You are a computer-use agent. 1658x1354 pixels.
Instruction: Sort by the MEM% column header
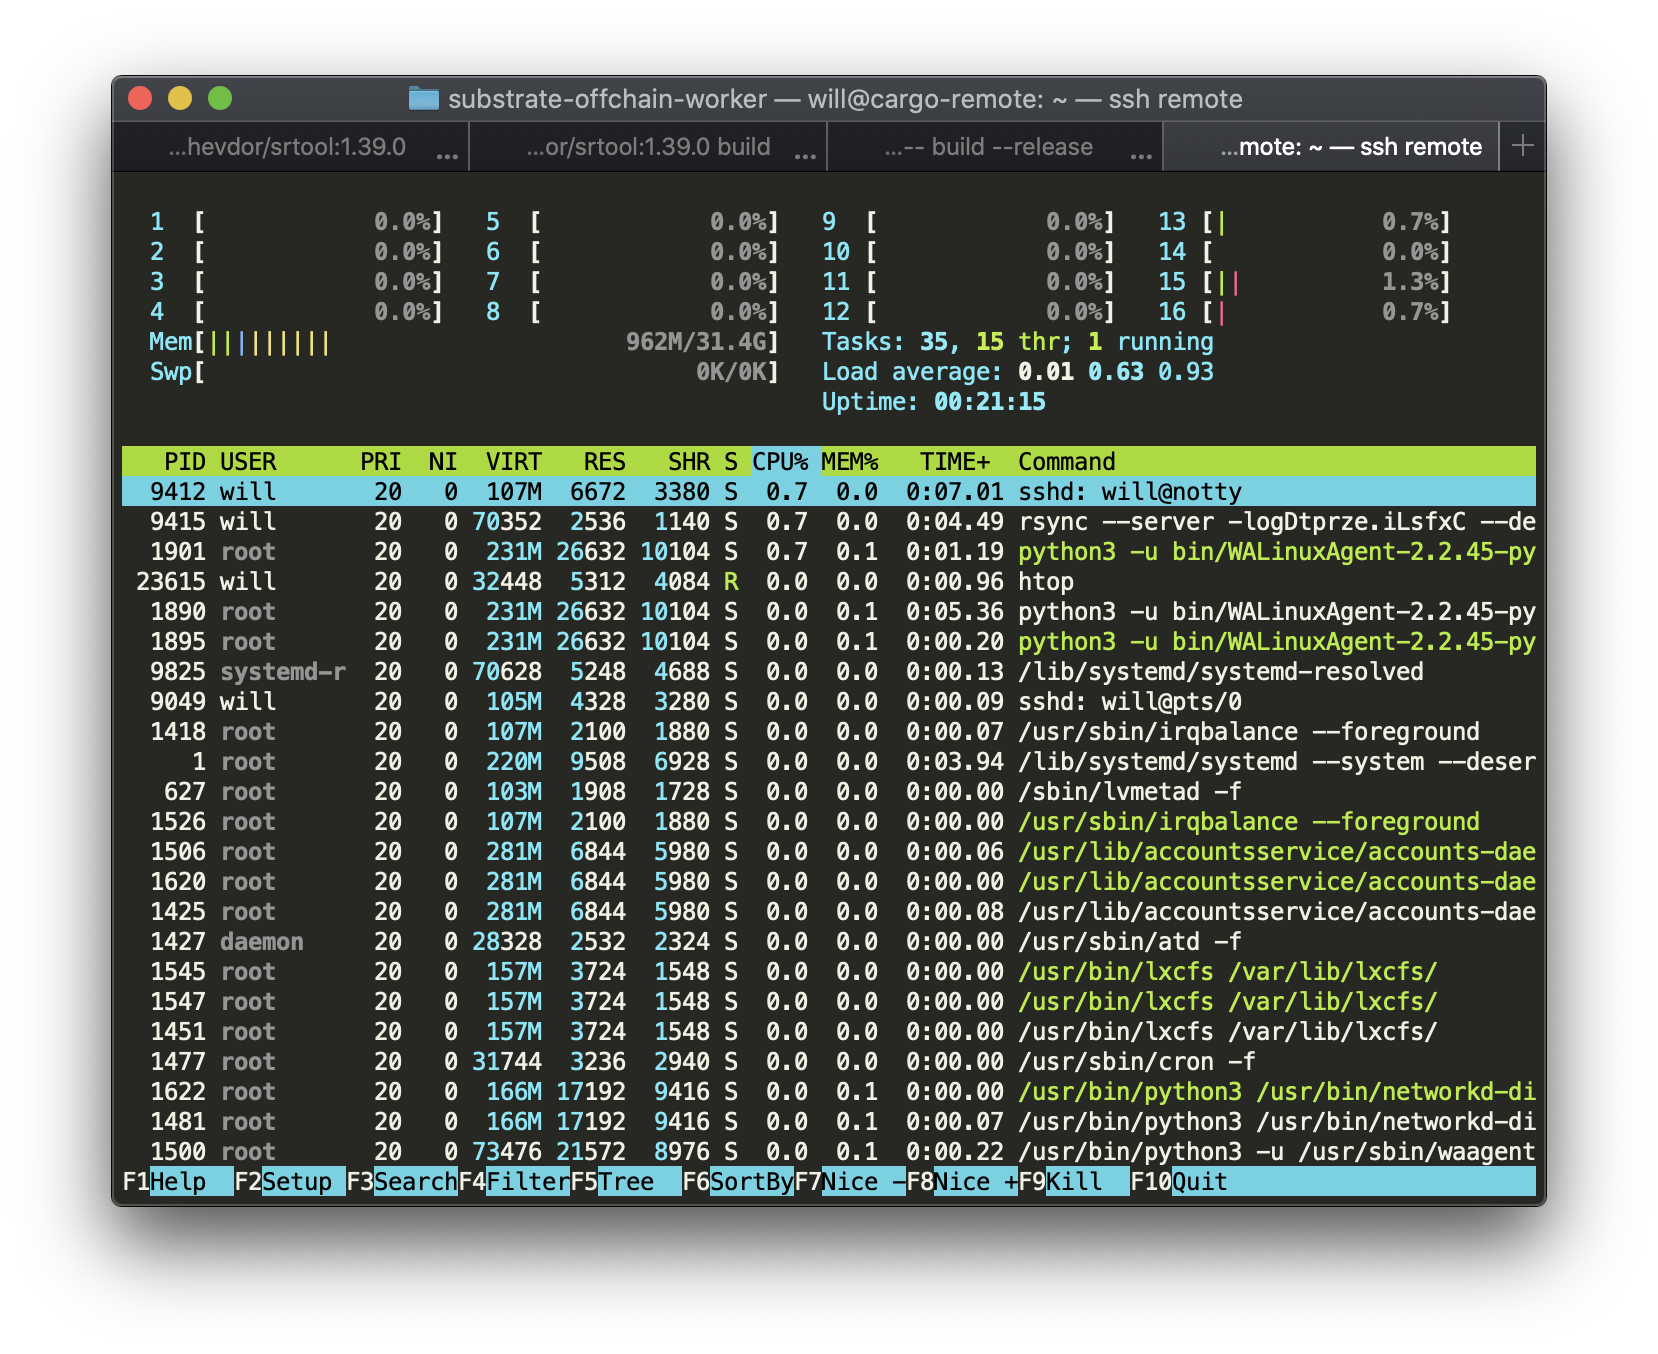tap(850, 461)
